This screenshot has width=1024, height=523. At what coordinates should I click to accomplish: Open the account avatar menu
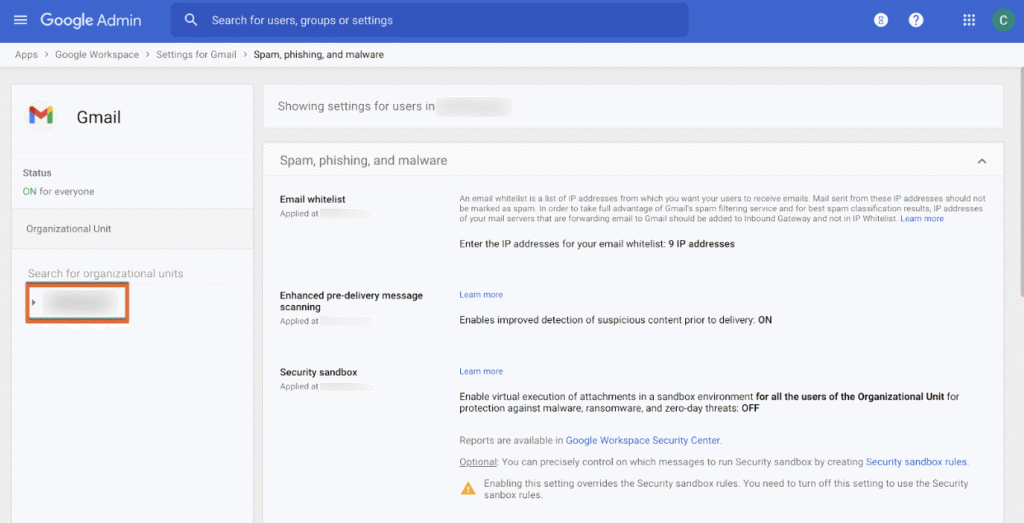point(1002,20)
